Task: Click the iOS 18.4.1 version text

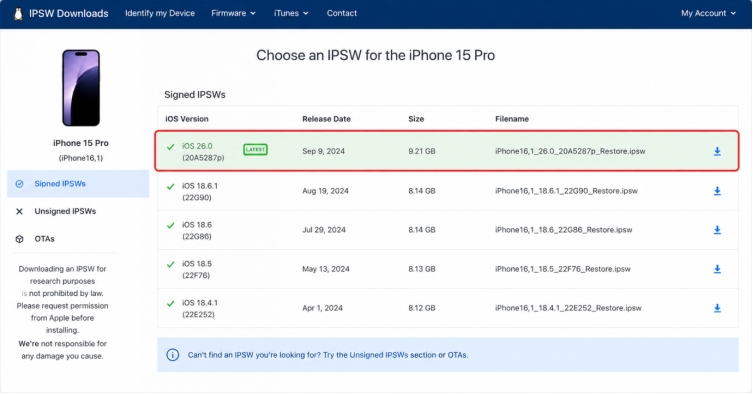Action: coord(199,303)
